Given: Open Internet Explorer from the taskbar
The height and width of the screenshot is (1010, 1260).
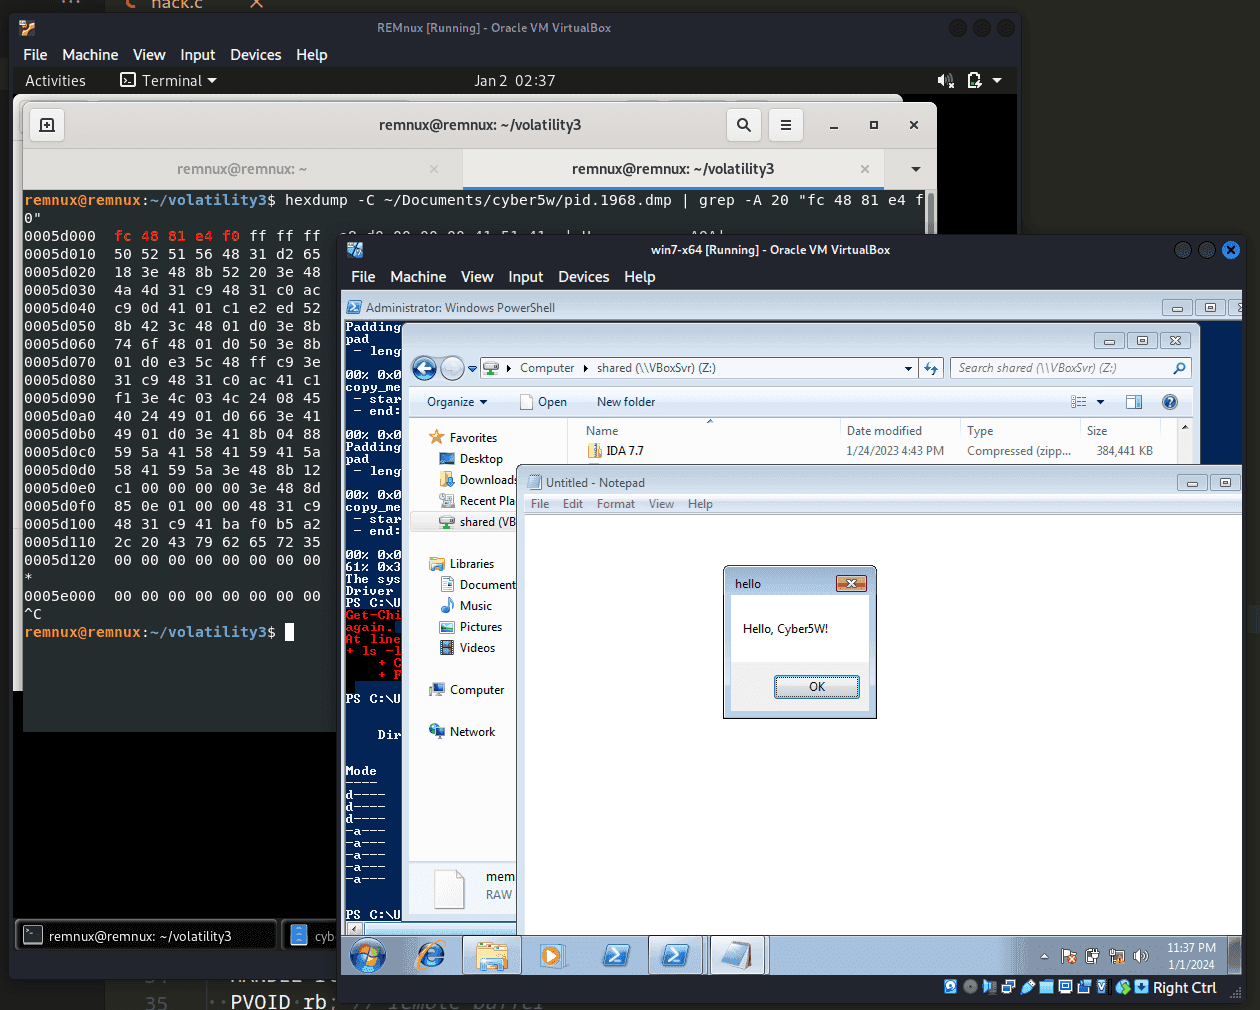Looking at the screenshot, I should click(431, 956).
